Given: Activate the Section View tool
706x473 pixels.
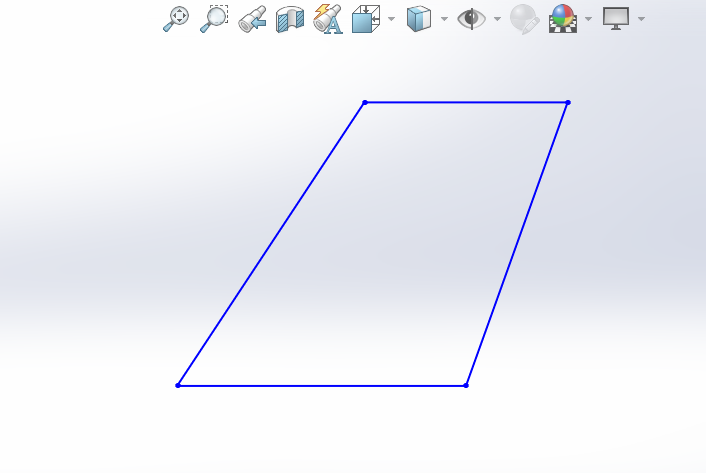Looking at the screenshot, I should [290, 19].
